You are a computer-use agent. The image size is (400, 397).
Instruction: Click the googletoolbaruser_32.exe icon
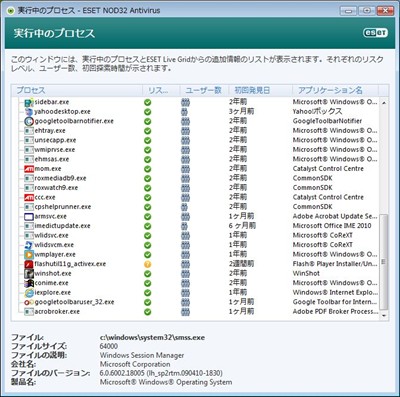point(29,302)
